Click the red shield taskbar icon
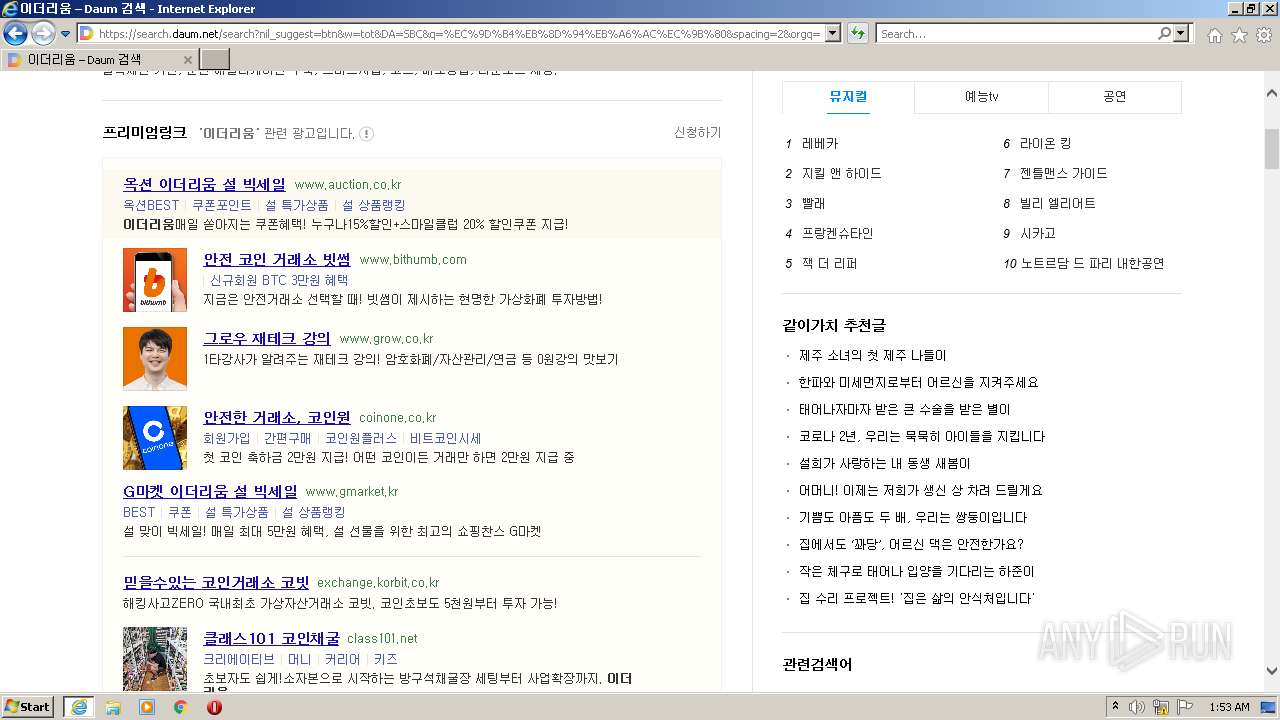The height and width of the screenshot is (720, 1280). click(214, 707)
